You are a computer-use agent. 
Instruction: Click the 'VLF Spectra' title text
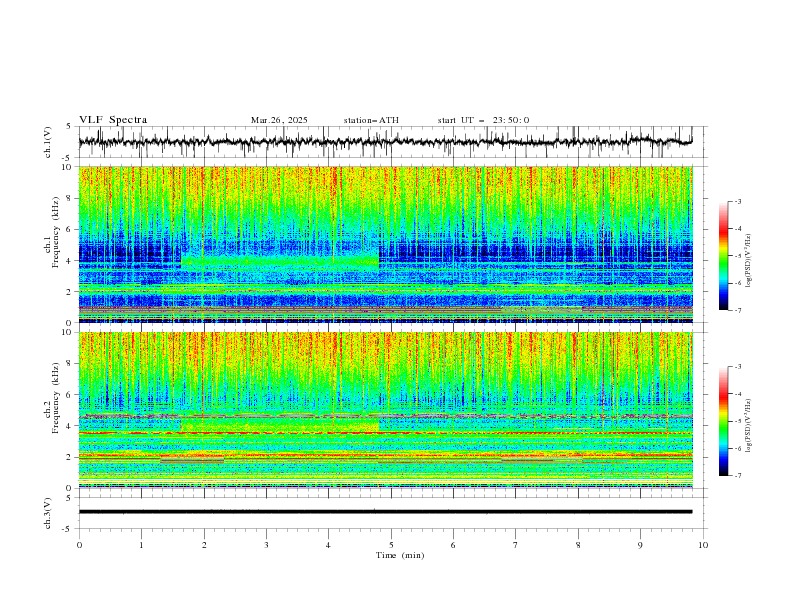point(113,120)
